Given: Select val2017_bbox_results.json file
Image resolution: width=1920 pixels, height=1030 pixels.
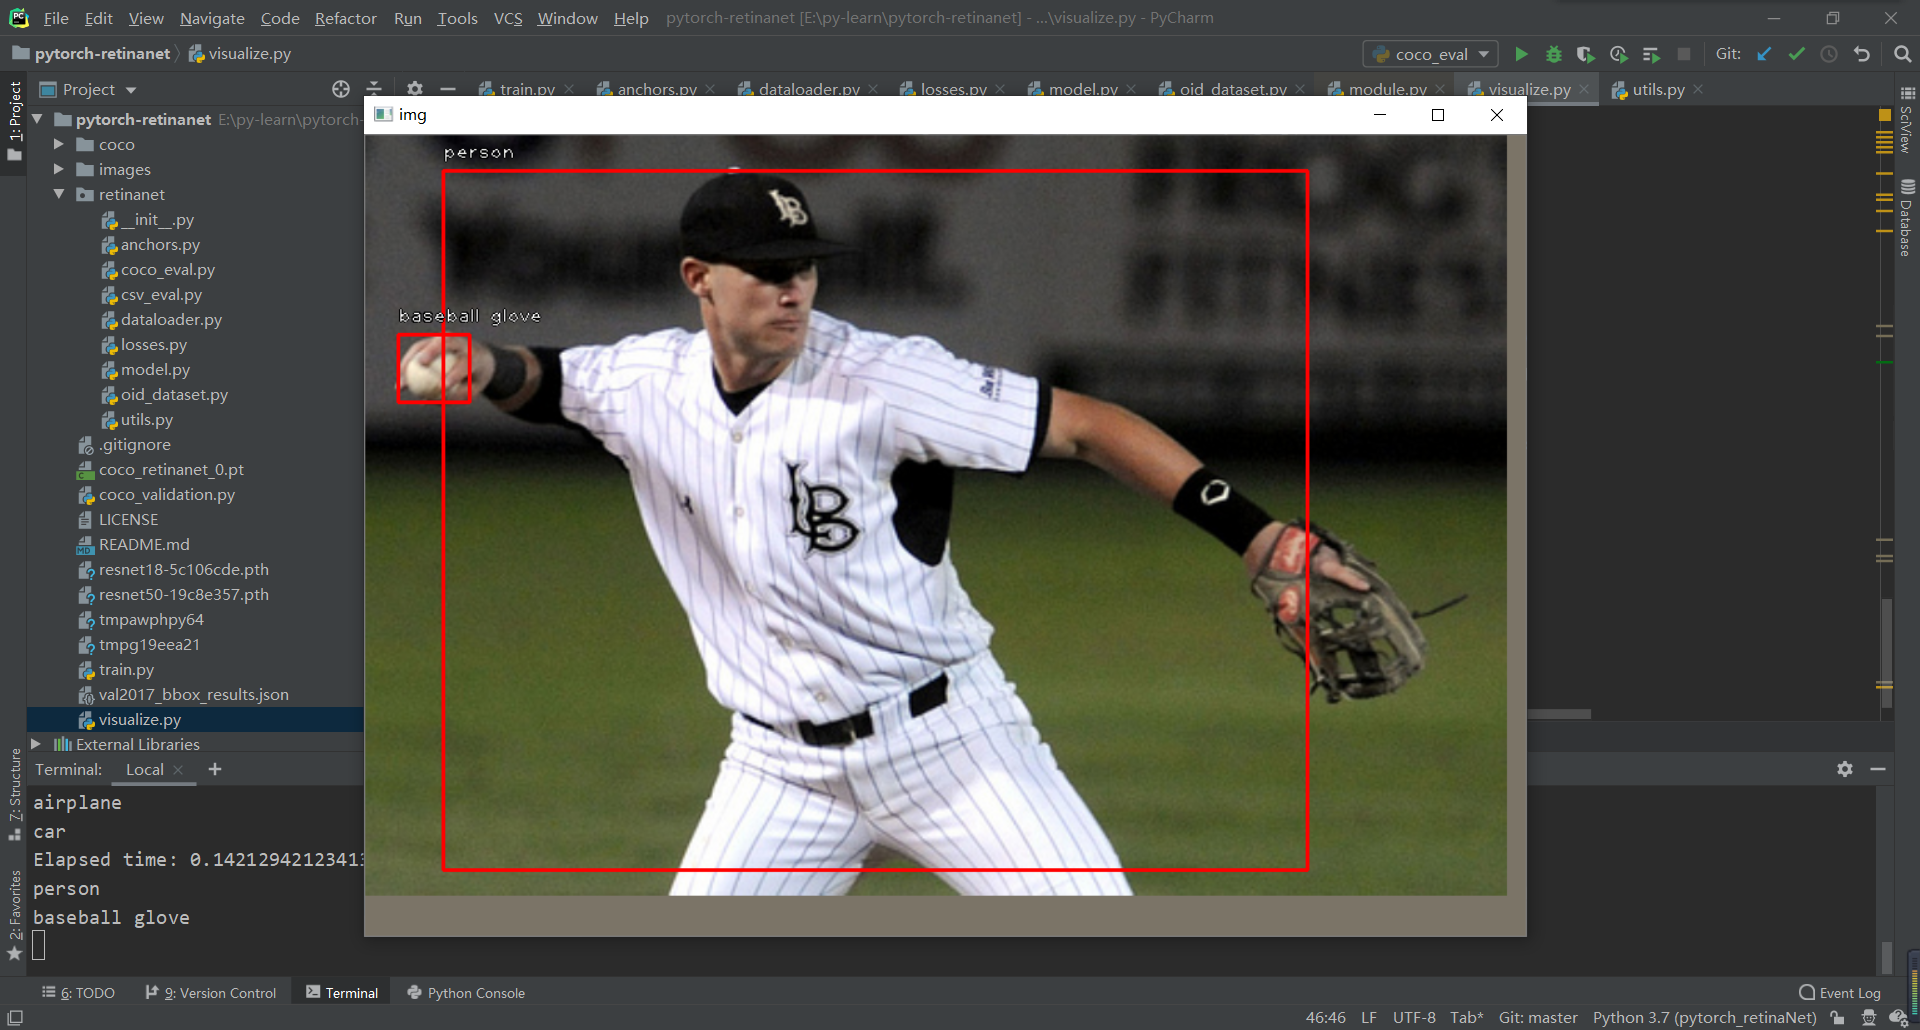Looking at the screenshot, I should click(x=193, y=695).
